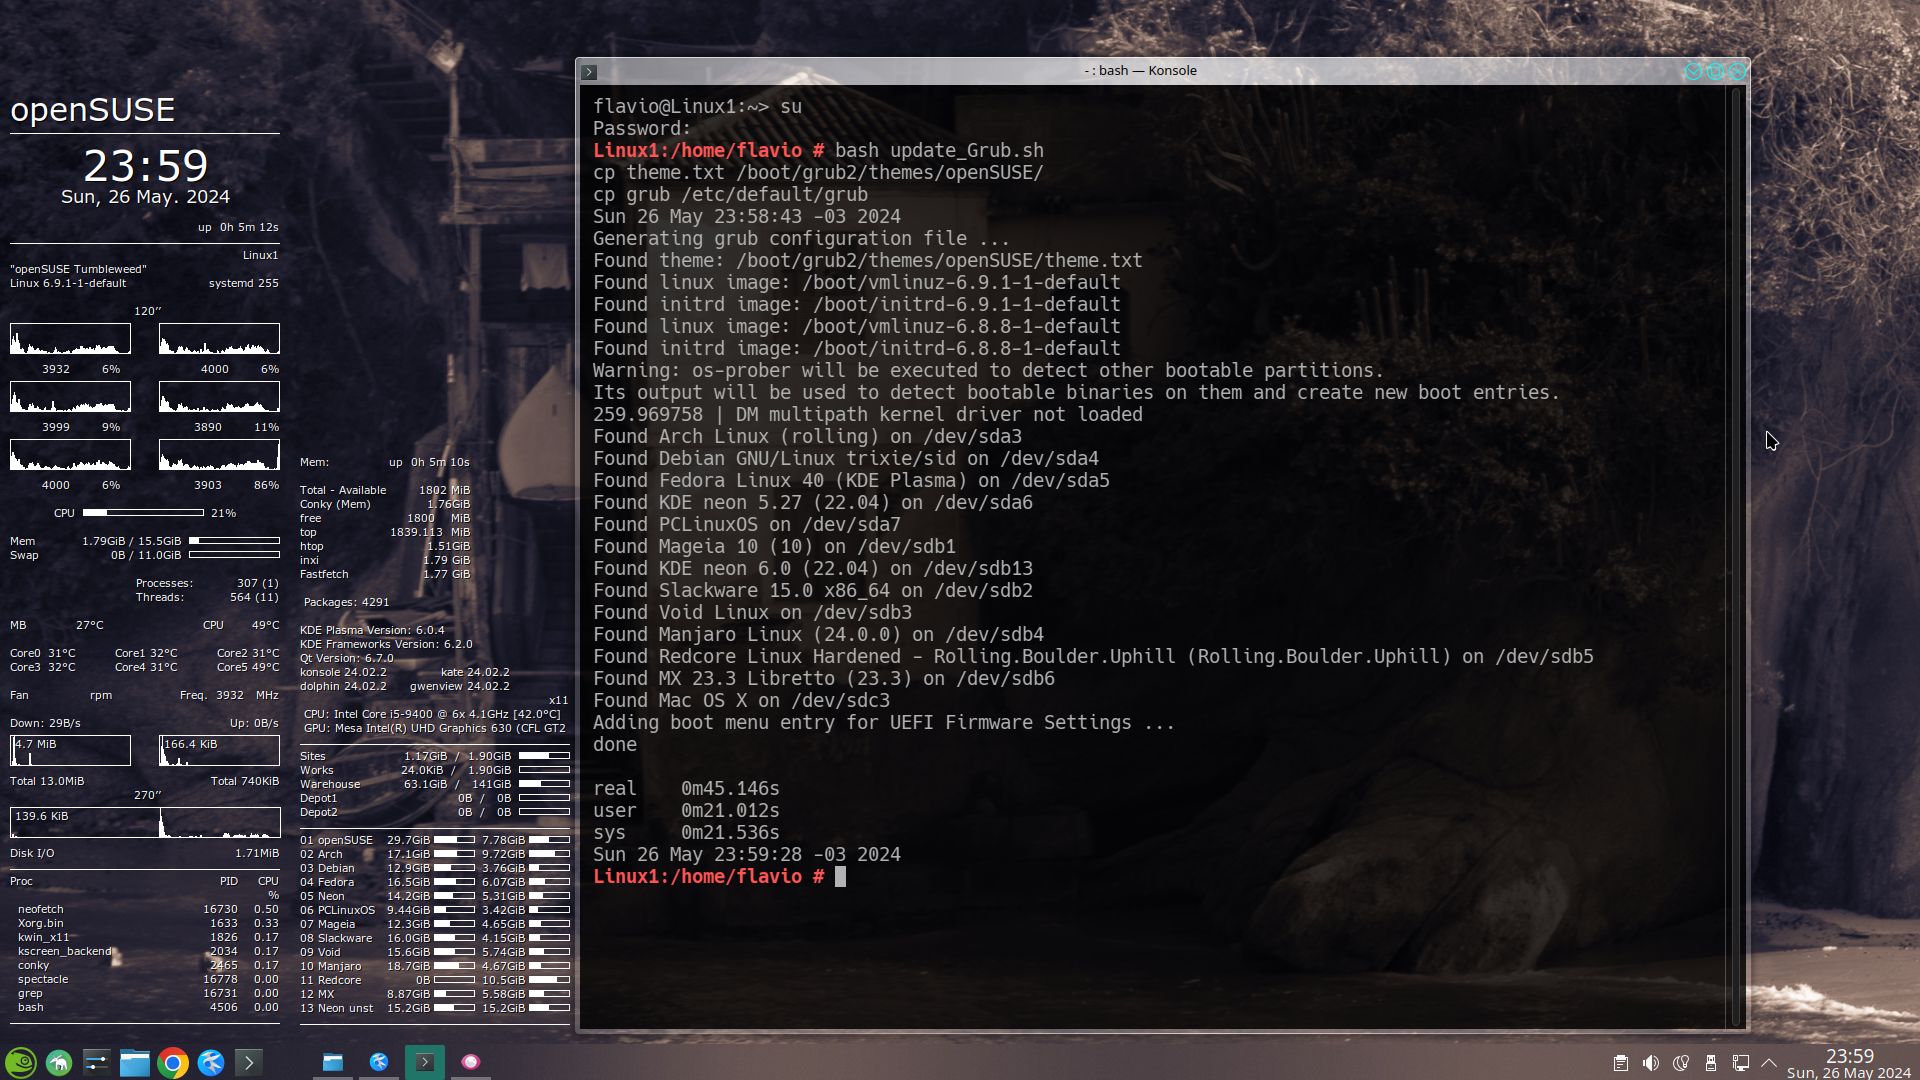Click 'bash update_Grub.sh' command text

939,151
